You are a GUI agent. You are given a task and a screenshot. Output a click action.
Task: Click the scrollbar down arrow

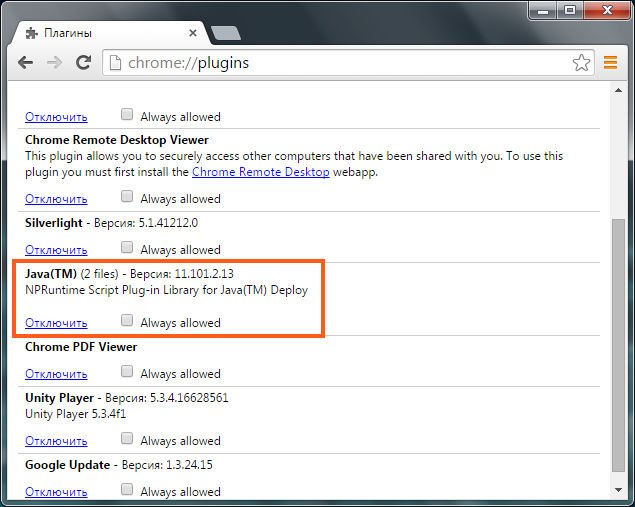point(618,490)
